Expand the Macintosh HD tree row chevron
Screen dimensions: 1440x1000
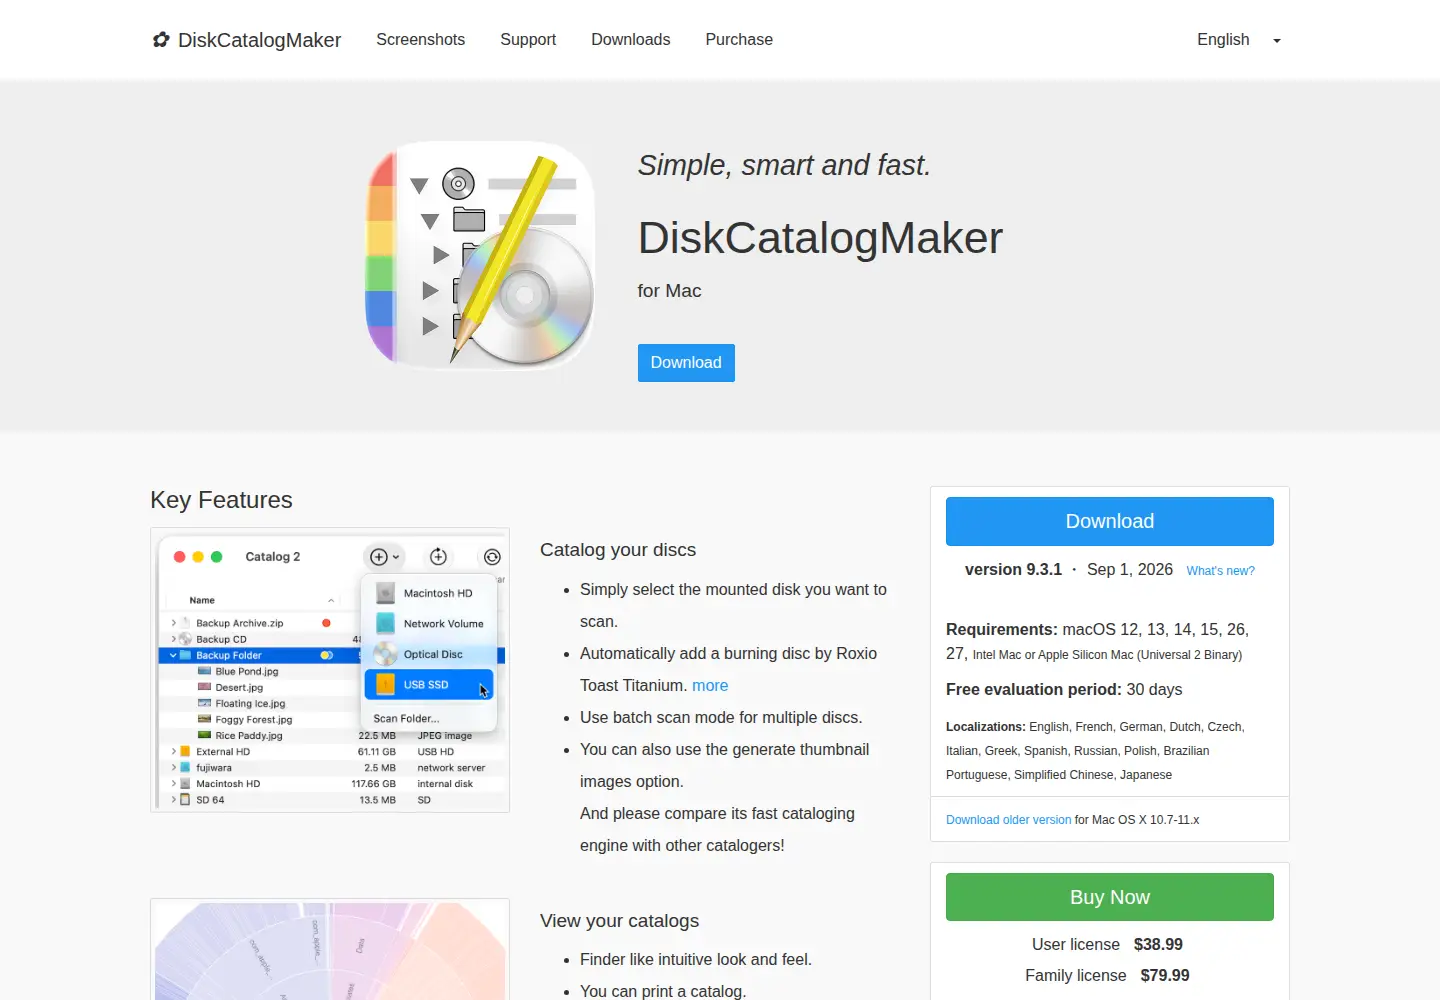click(x=174, y=784)
